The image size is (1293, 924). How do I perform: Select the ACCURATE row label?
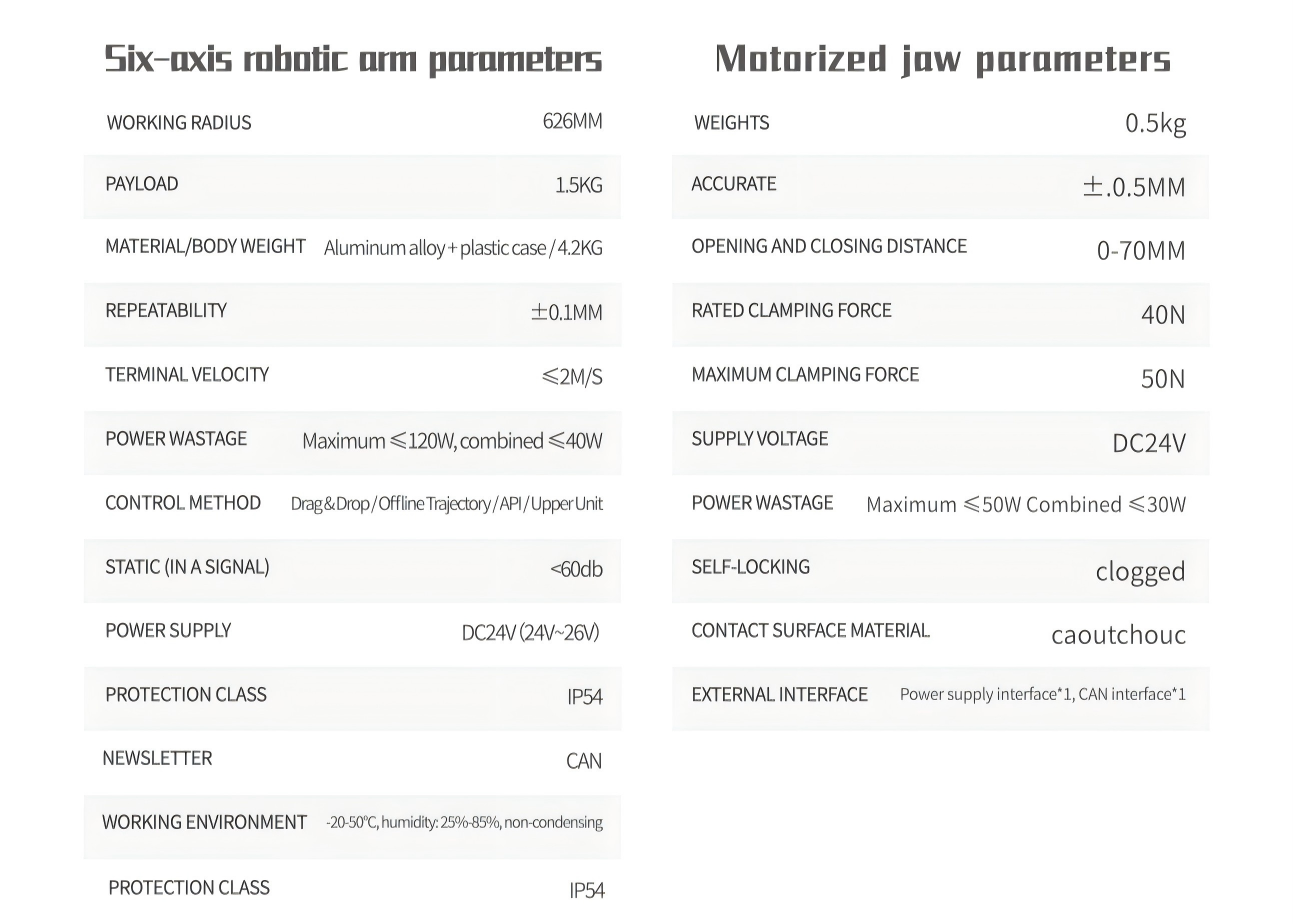click(x=734, y=184)
